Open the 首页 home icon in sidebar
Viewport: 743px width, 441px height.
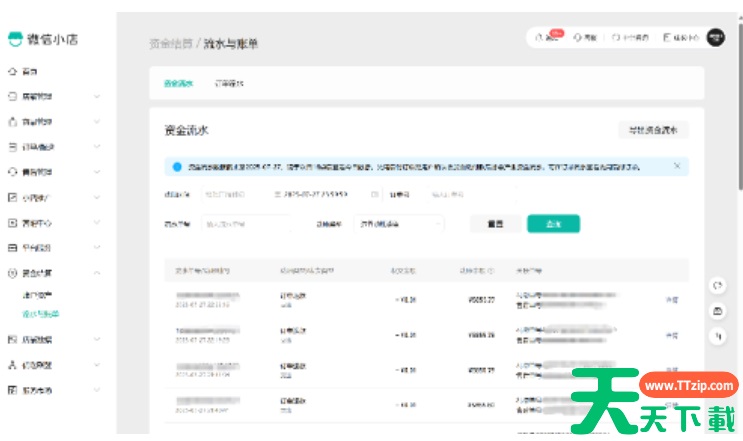[x=12, y=72]
